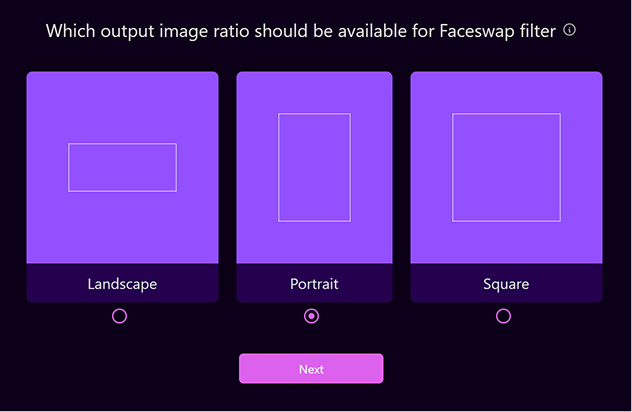This screenshot has height=412, width=632.
Task: Click the Portrait label text
Action: coord(314,284)
